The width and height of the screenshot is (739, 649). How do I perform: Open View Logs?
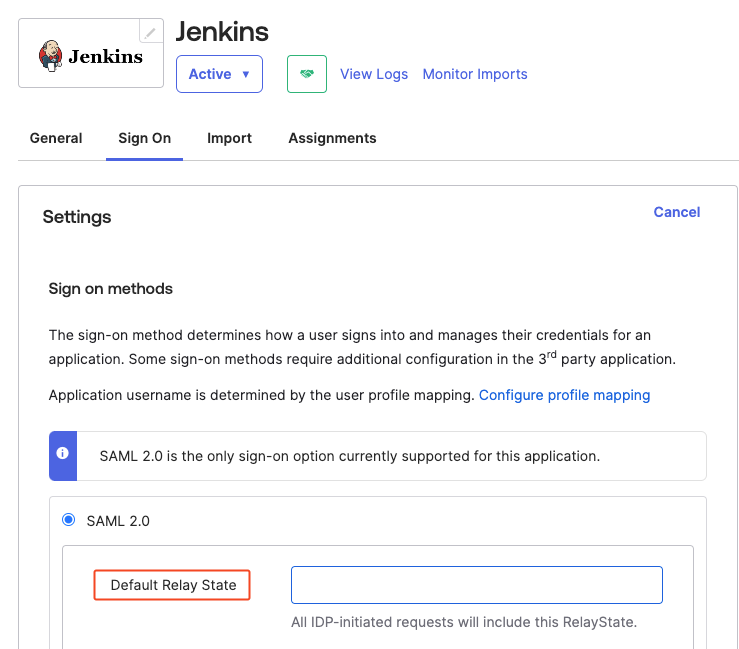click(373, 74)
